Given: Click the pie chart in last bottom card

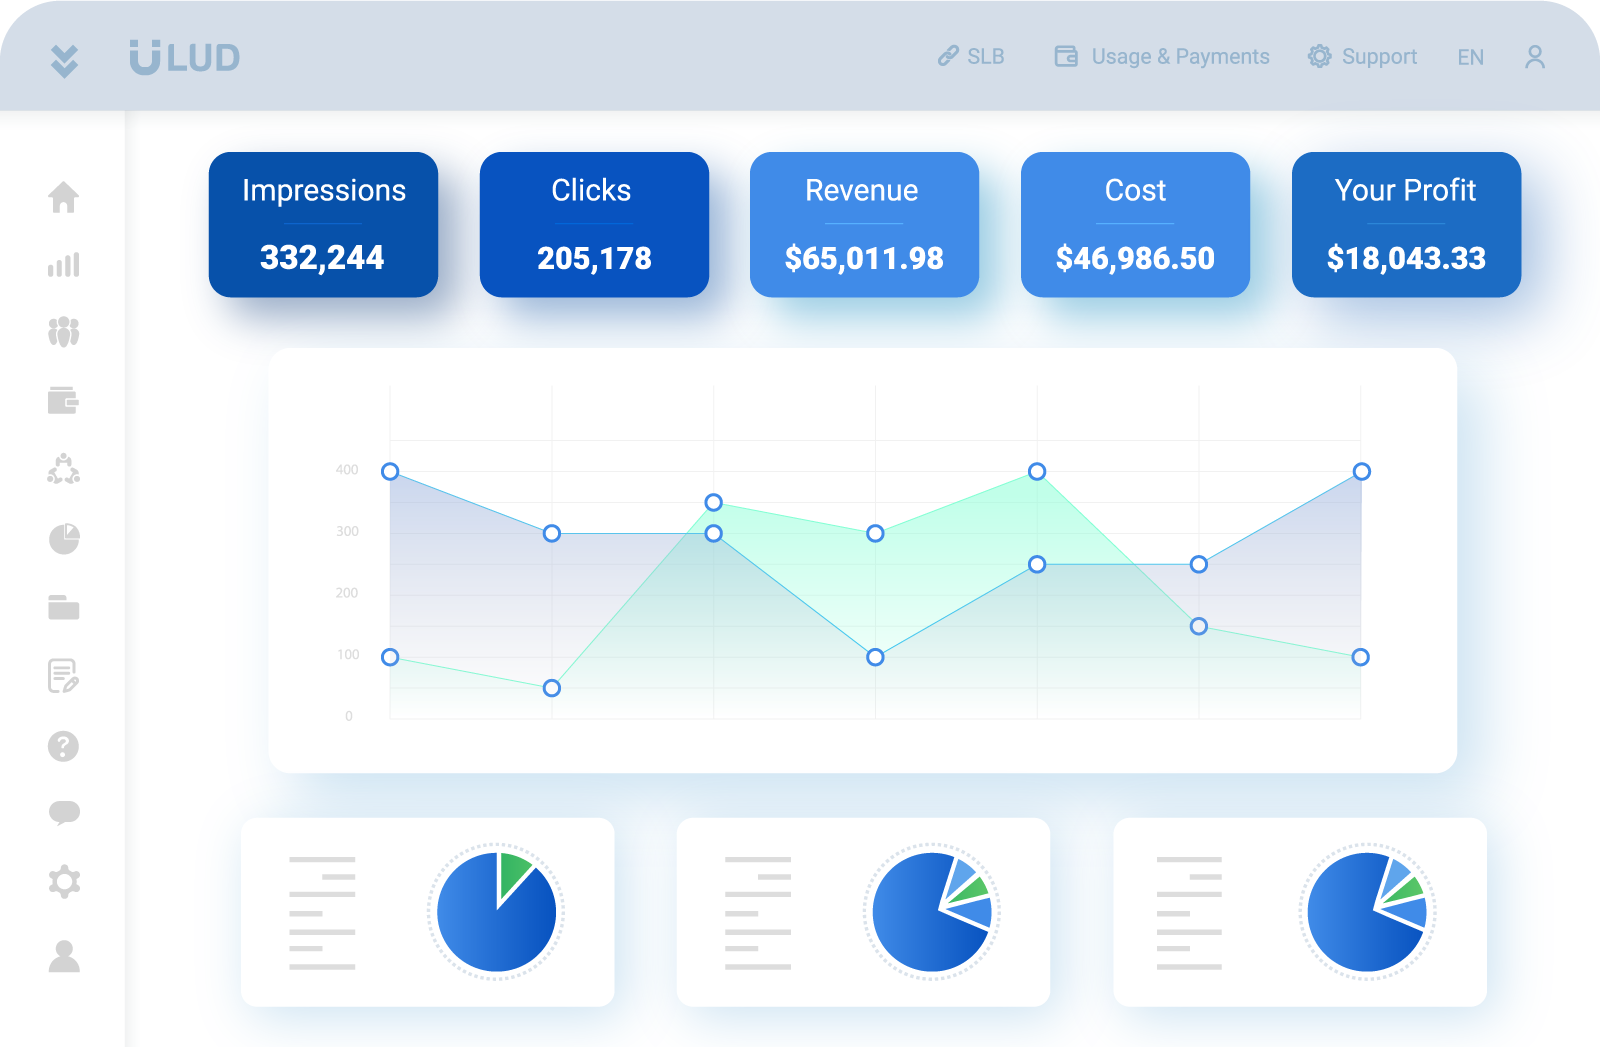Looking at the screenshot, I should click(x=1368, y=911).
